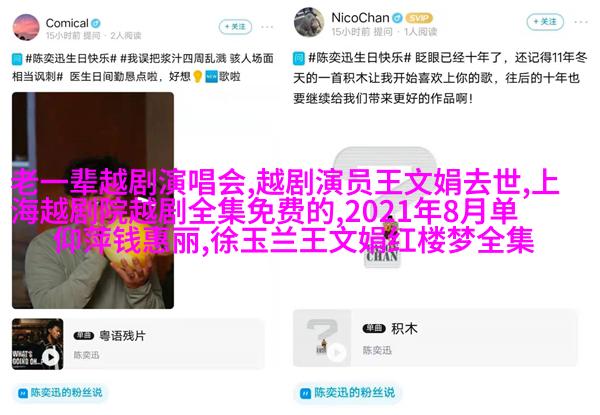The image size is (600, 415).
Task: Click the SVIP badge next to NicoChan
Action: coord(419,18)
